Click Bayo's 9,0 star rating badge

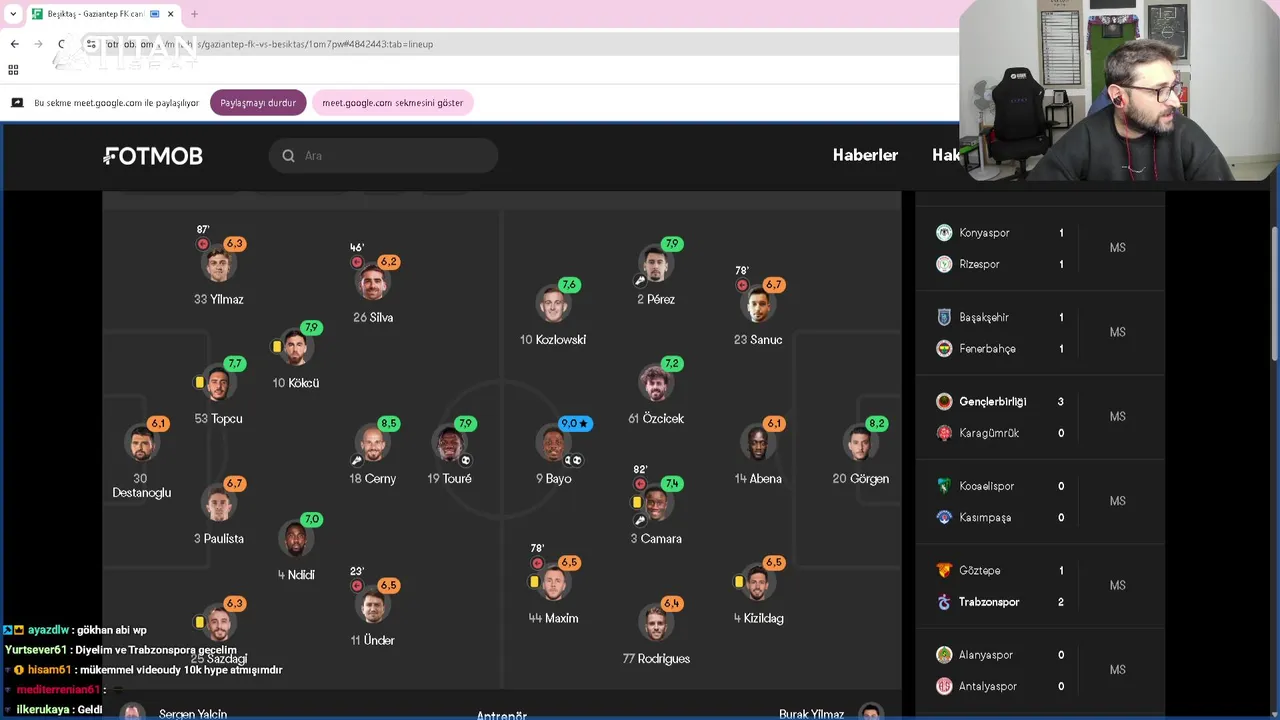pos(575,424)
